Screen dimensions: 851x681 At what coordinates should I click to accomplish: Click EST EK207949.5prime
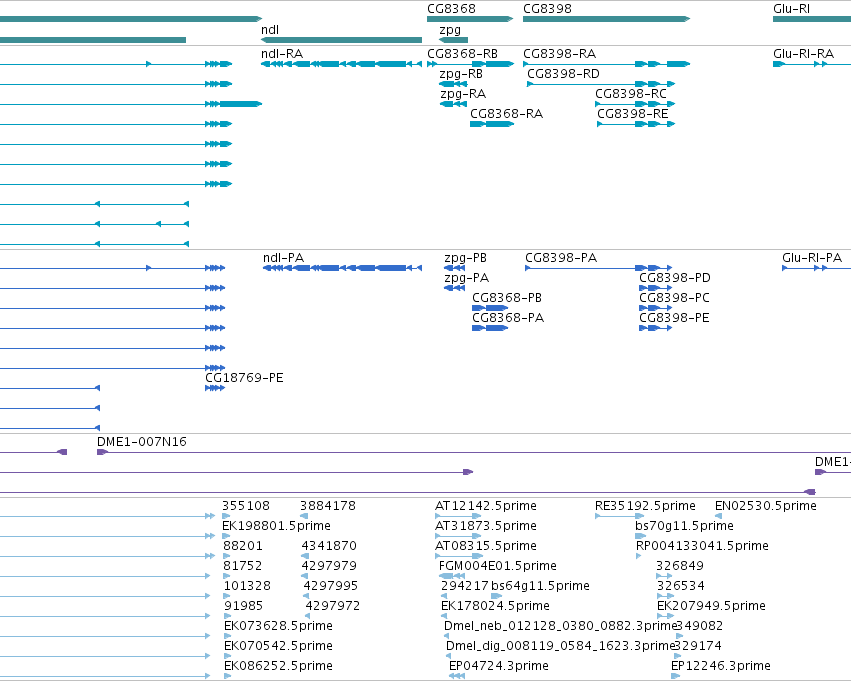[712, 606]
